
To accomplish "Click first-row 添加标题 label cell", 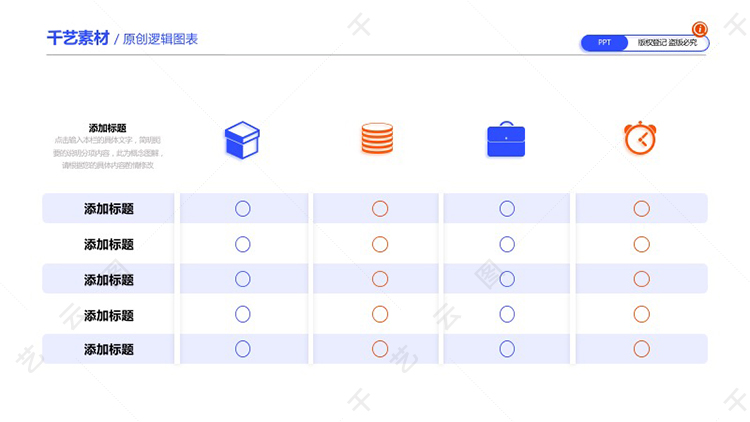I will point(108,209).
